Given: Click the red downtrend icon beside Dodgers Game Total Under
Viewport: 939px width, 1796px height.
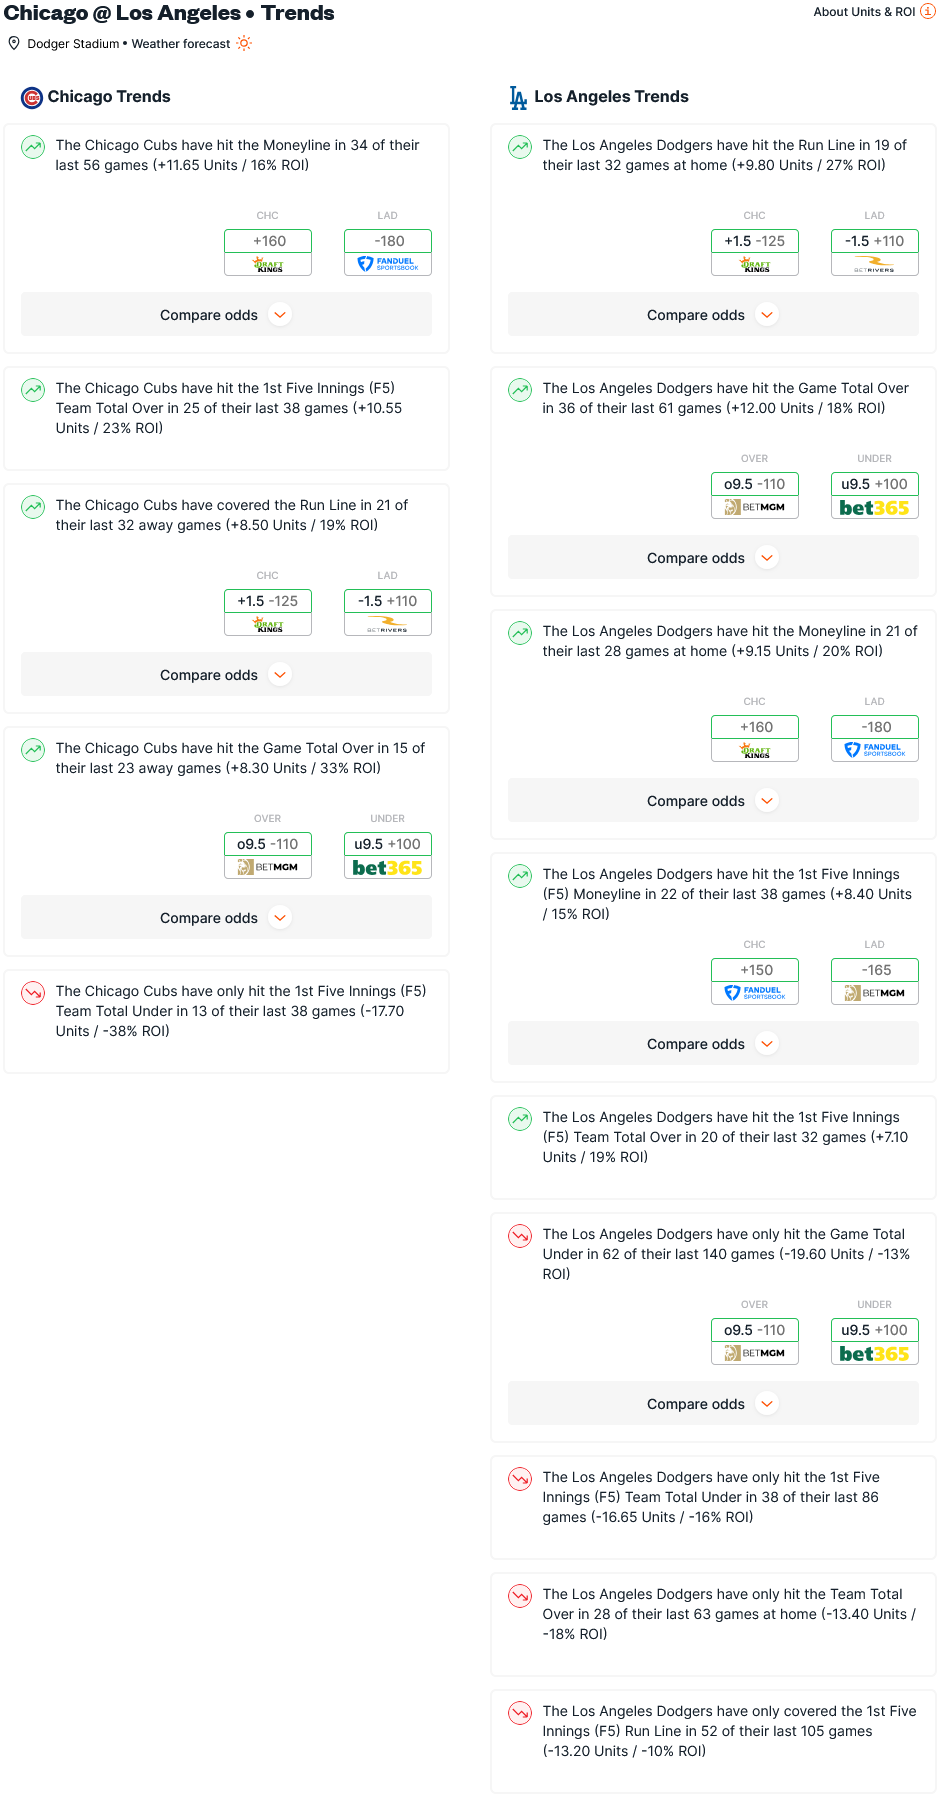Looking at the screenshot, I should coord(520,1235).
